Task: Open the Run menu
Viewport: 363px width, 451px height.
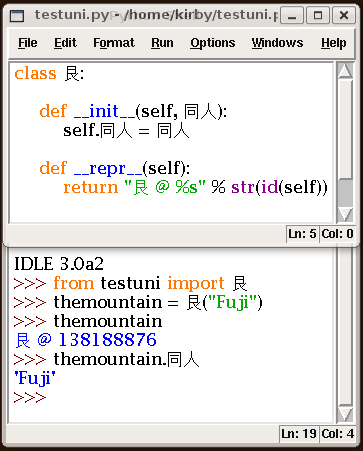Action: pyautogui.click(x=162, y=43)
